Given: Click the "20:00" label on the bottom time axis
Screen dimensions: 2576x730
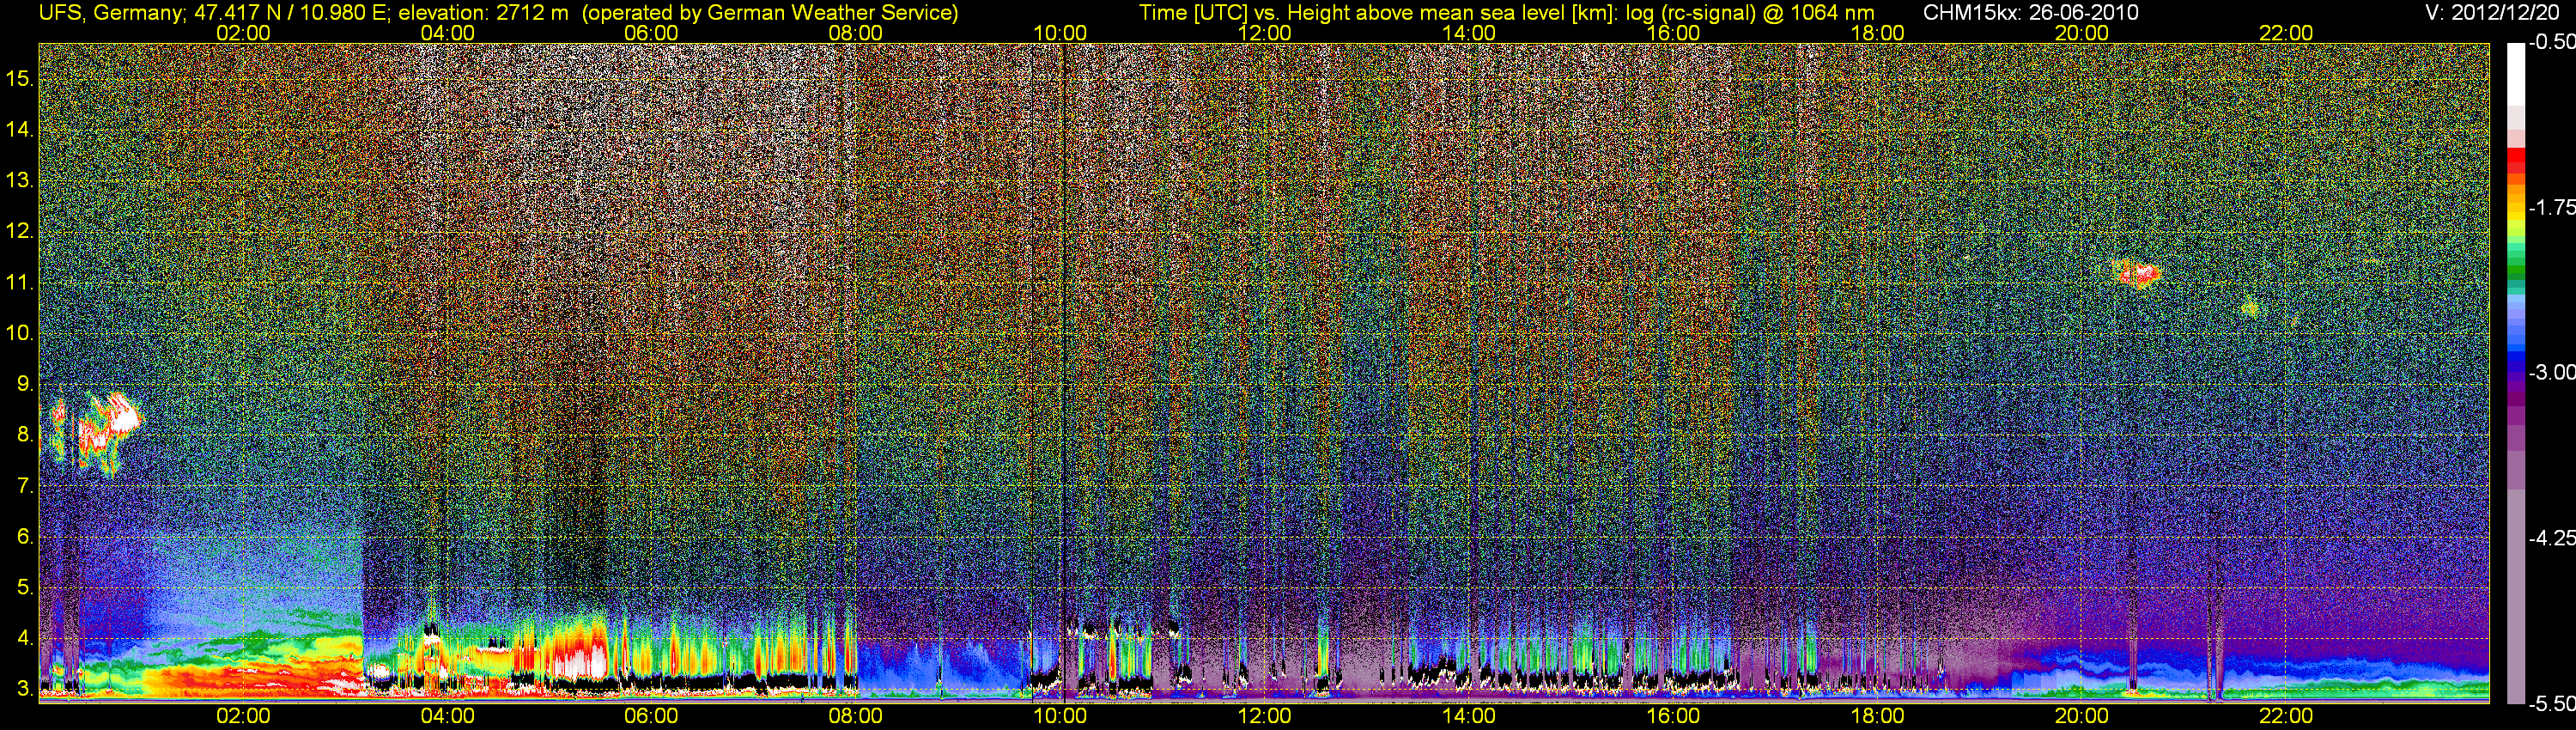Looking at the screenshot, I should coord(2082,716).
